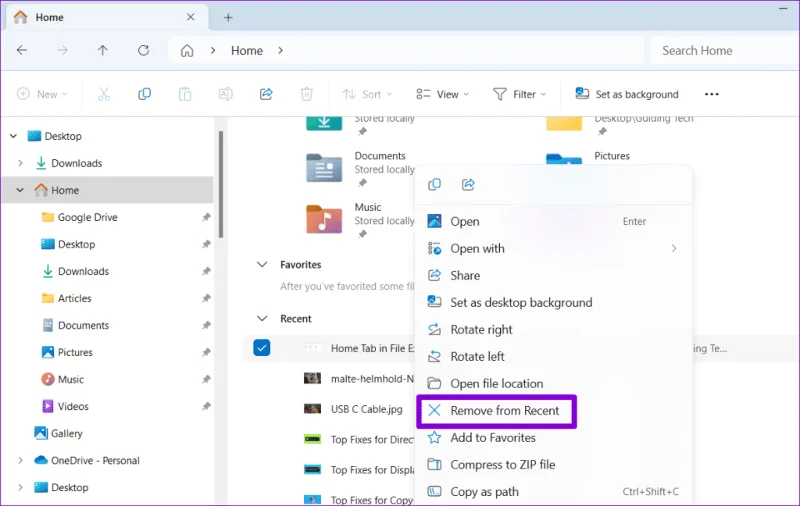Open the Documents quick access folder icon

[324, 168]
